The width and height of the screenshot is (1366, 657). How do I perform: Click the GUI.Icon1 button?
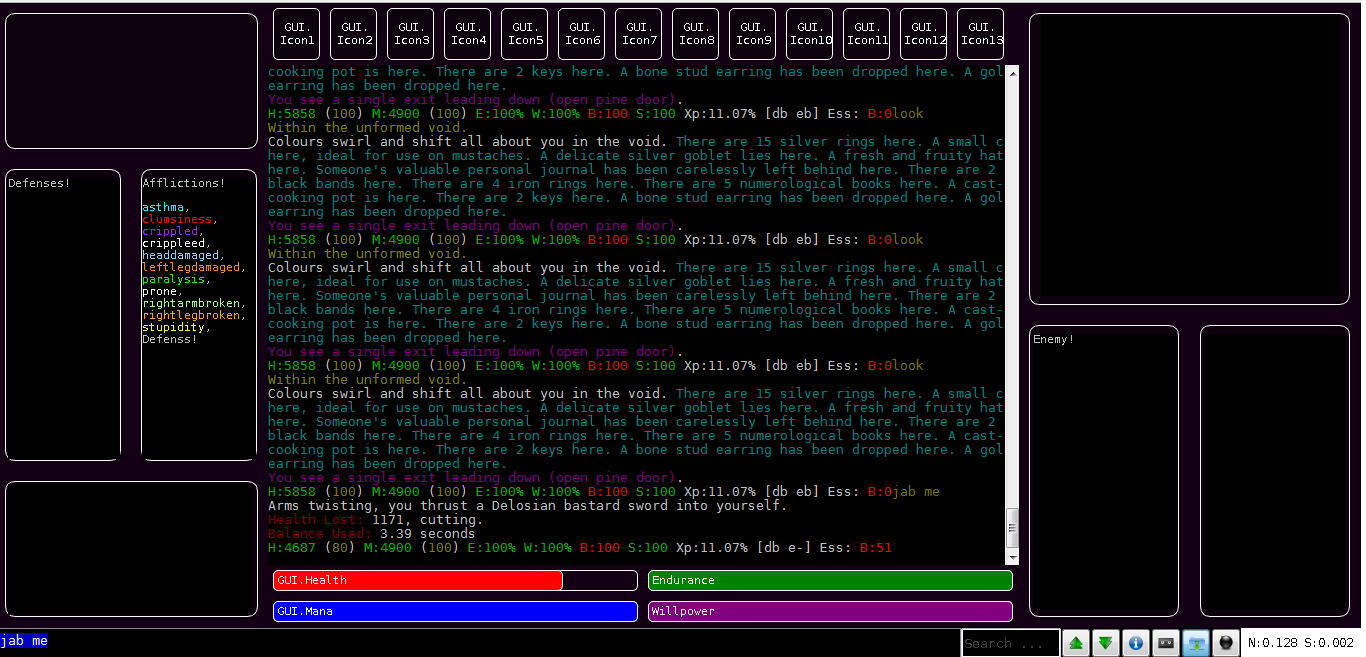pyautogui.click(x=297, y=34)
